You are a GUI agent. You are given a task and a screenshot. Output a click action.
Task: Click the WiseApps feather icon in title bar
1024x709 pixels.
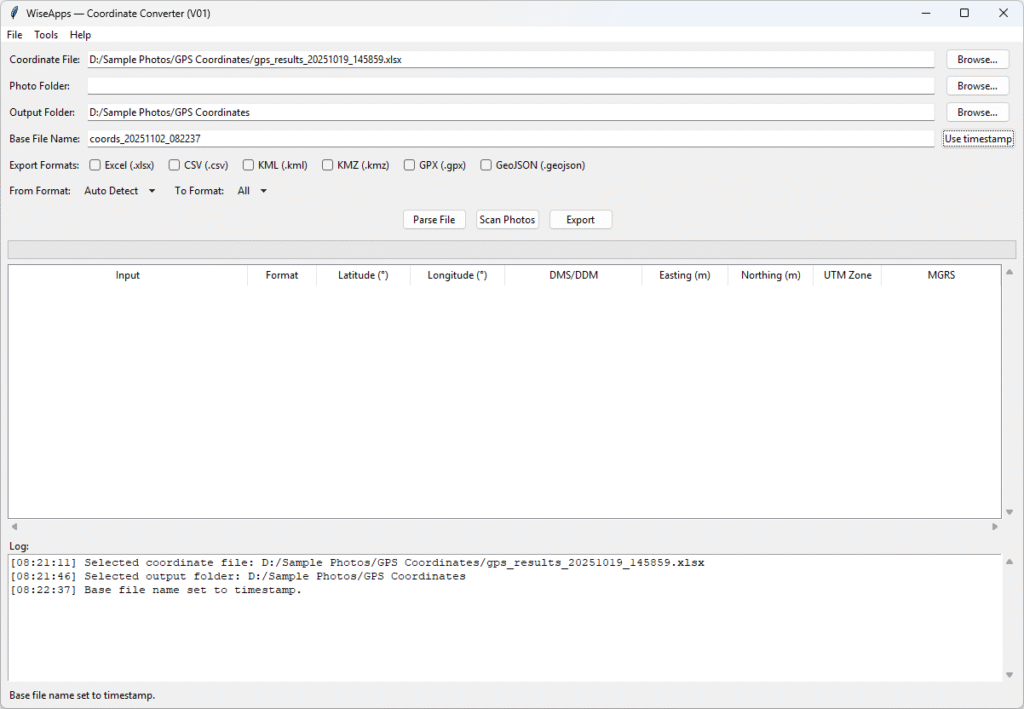[12, 13]
